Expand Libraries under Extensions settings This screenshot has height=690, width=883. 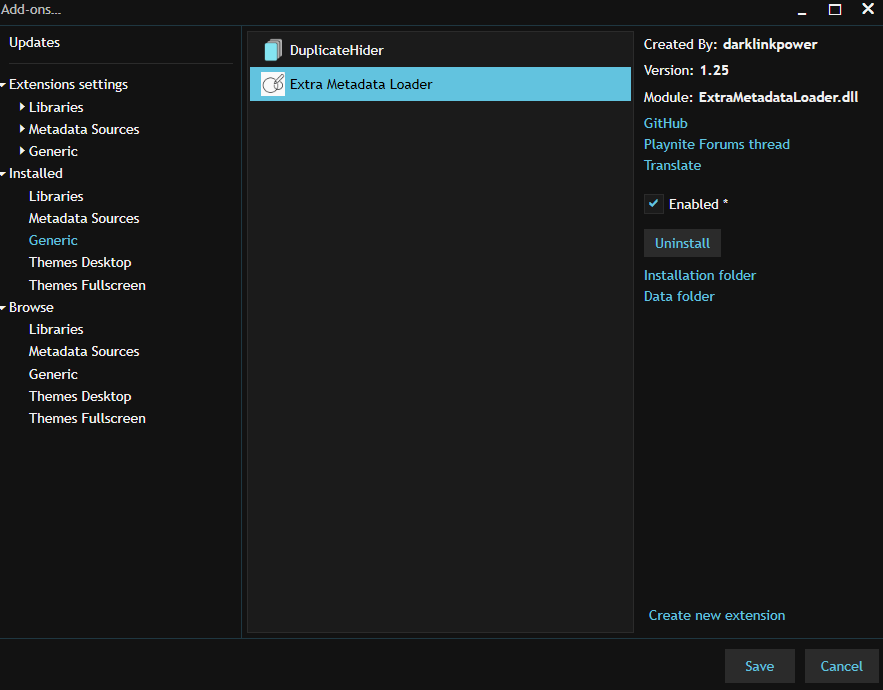pos(22,106)
